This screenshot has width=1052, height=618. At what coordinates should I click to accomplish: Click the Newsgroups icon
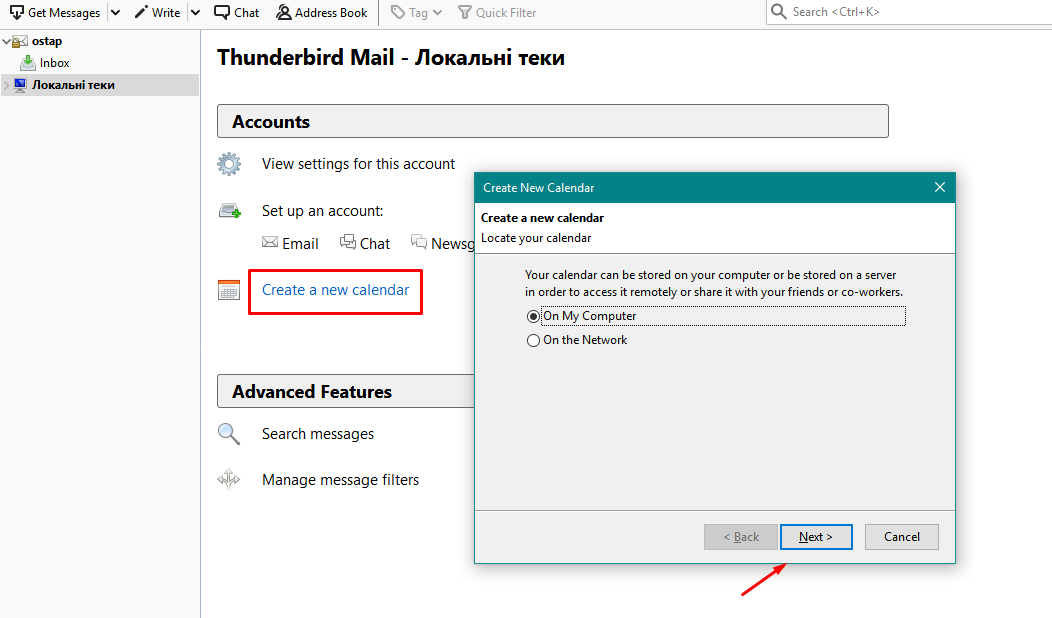tap(419, 242)
